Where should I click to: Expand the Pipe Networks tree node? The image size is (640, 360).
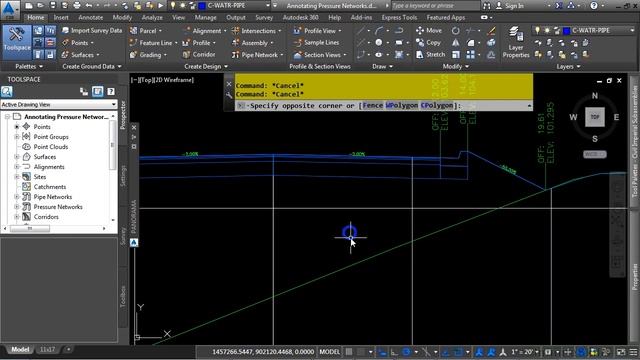(17, 197)
